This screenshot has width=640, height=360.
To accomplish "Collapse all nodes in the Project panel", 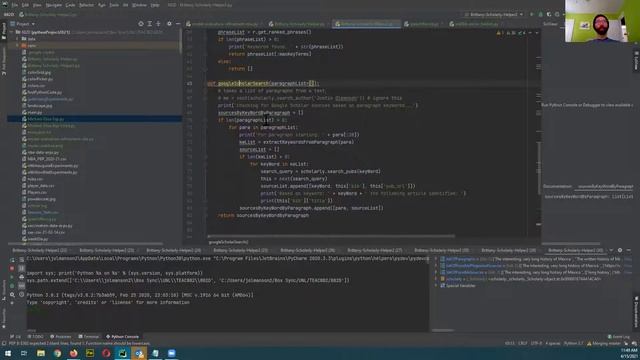I will click(x=158, y=24).
